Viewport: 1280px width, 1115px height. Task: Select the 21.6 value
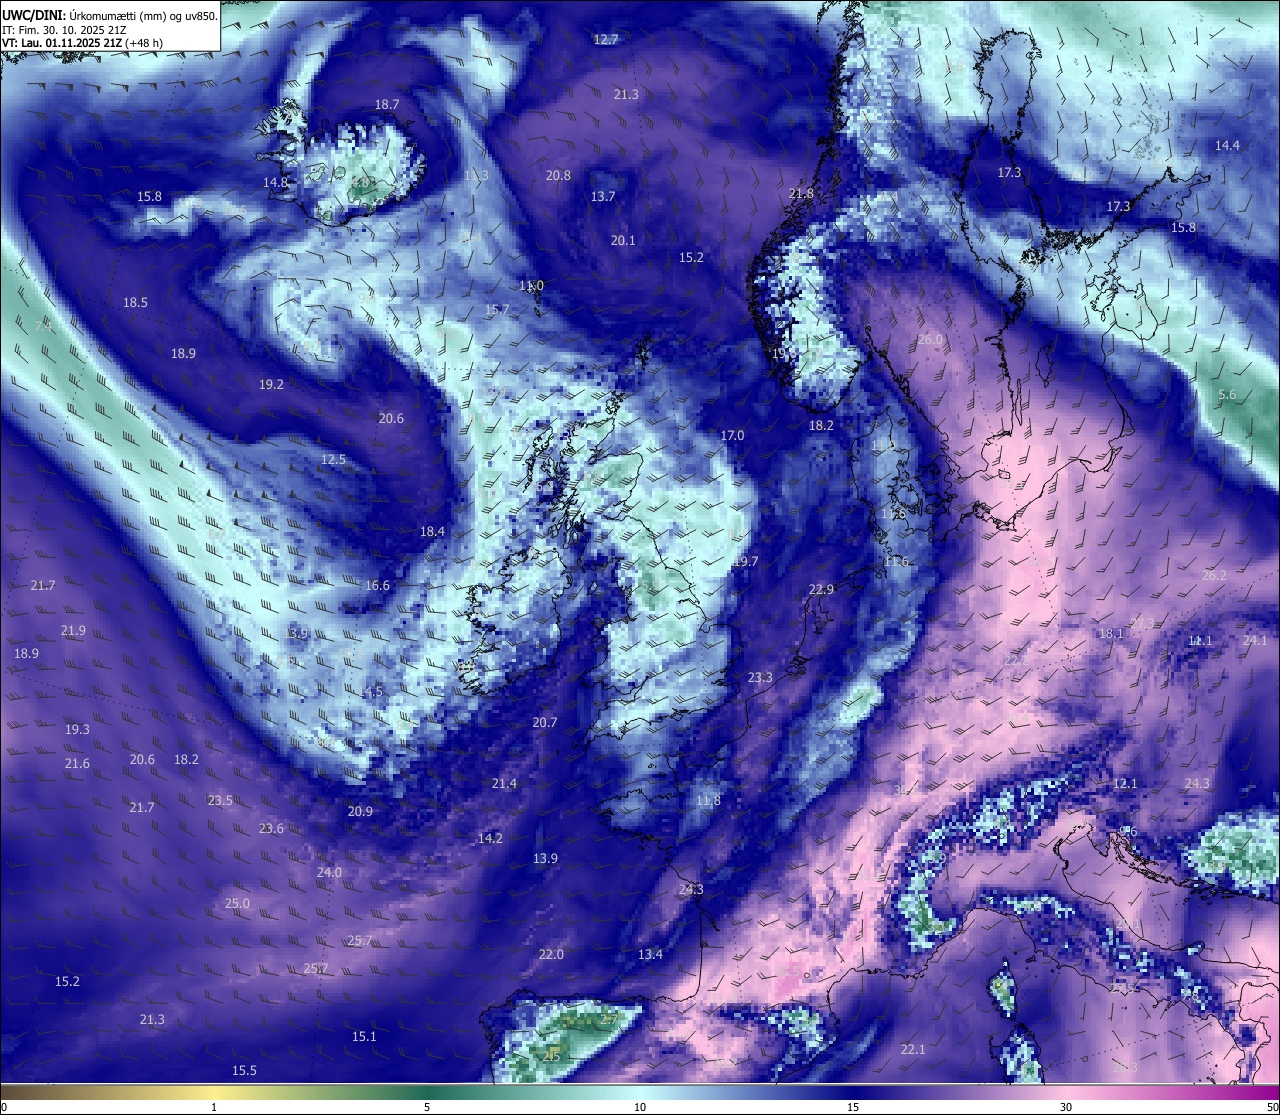point(77,763)
